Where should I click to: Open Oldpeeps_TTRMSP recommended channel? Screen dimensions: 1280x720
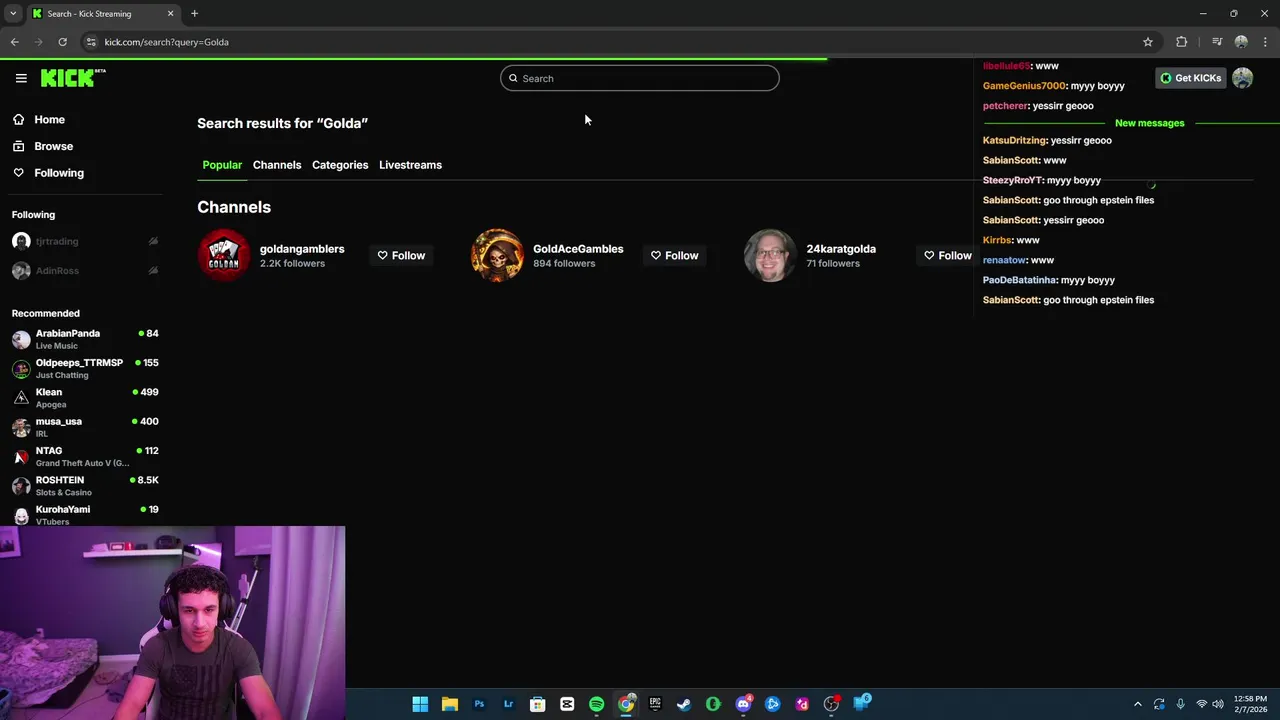pos(84,368)
